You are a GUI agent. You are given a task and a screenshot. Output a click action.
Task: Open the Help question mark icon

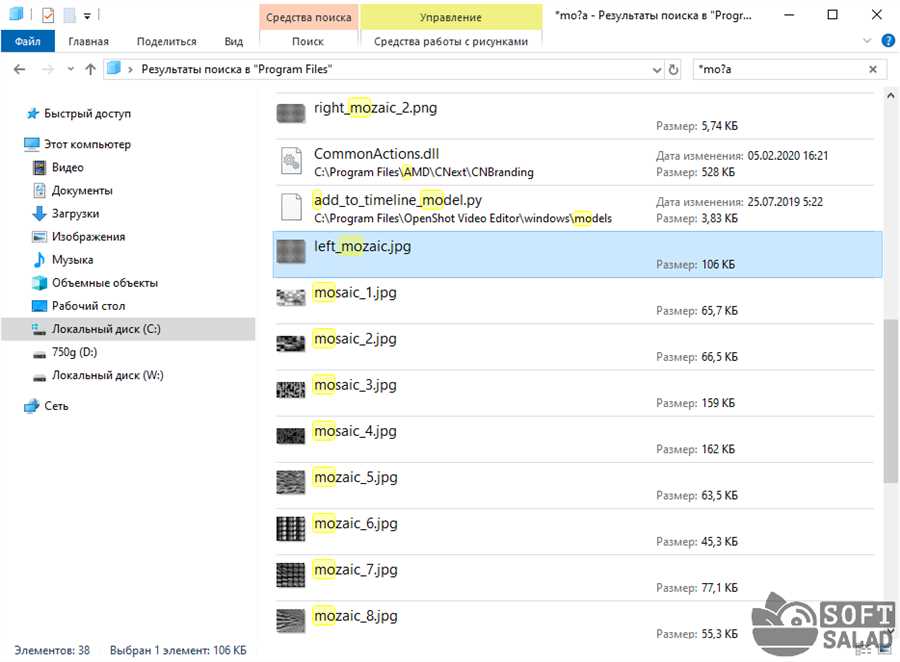tap(885, 42)
